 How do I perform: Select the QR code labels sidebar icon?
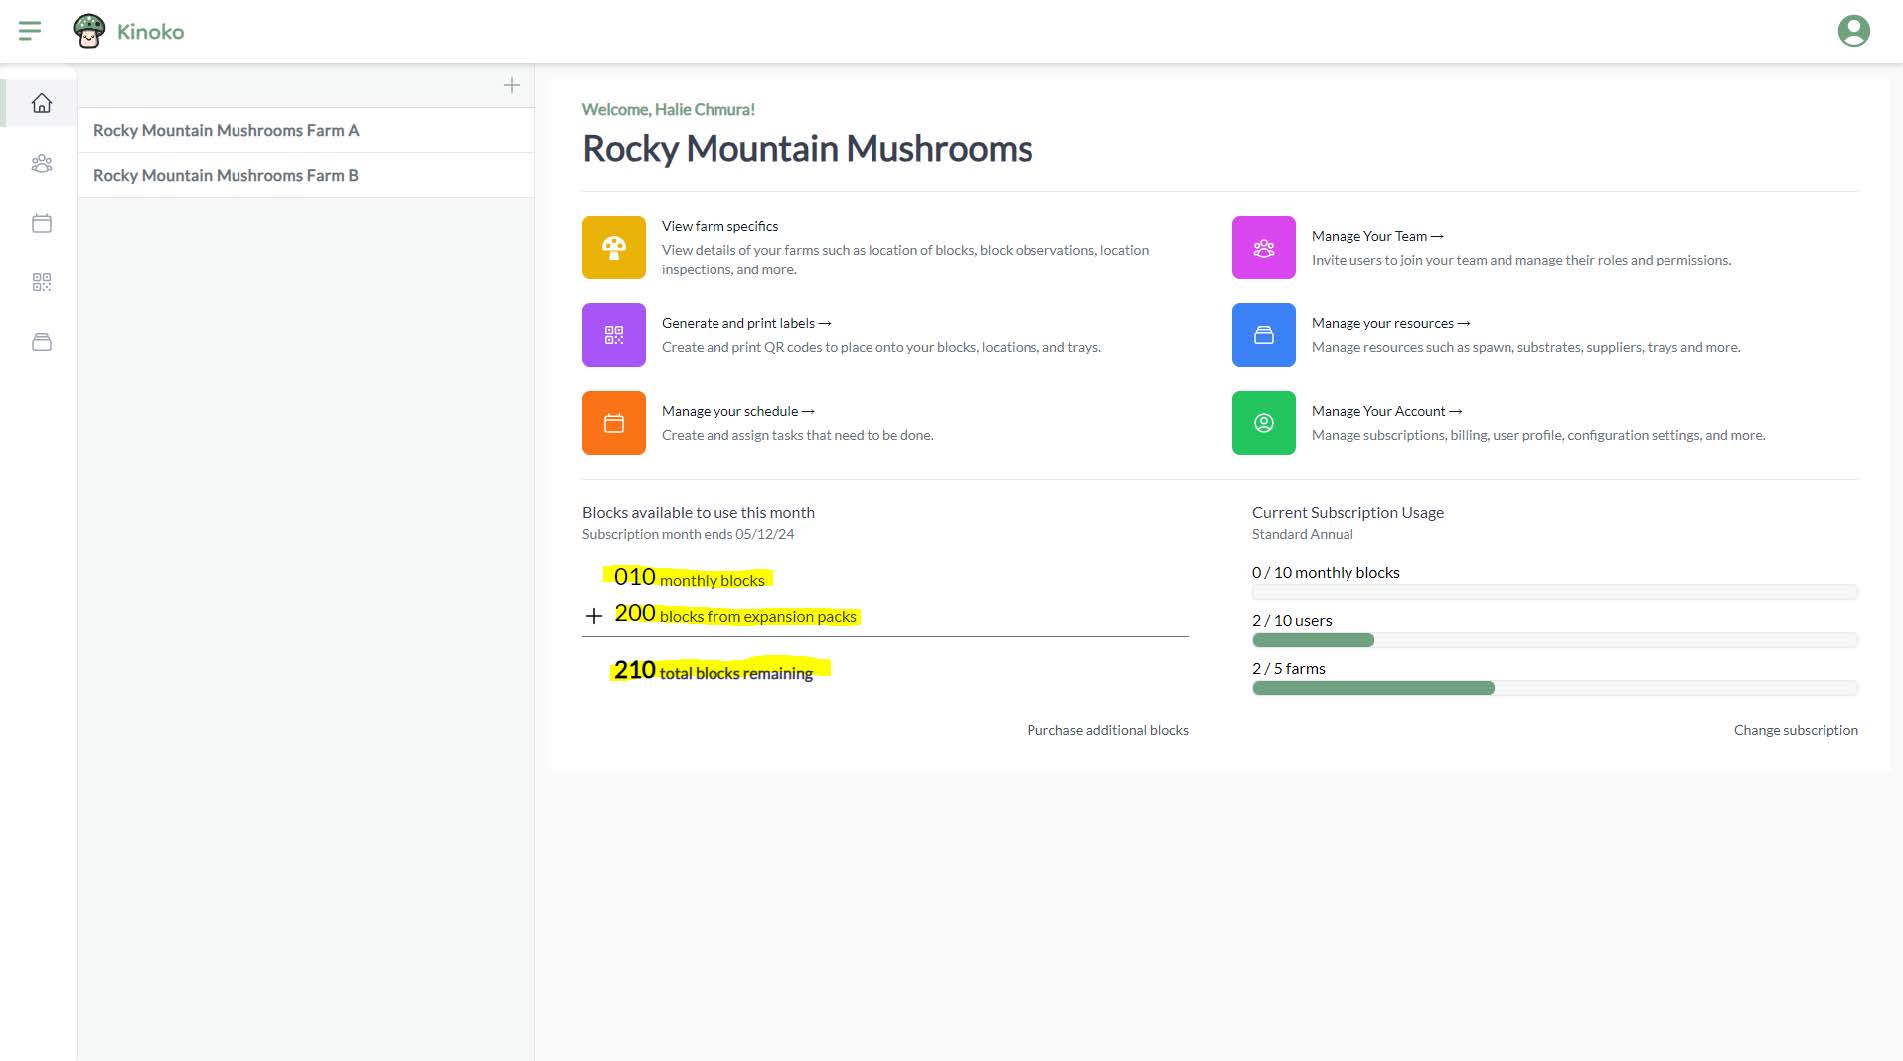click(41, 283)
